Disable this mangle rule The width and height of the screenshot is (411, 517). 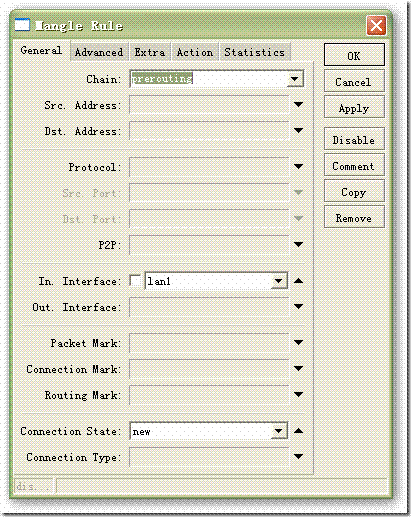tap(354, 139)
